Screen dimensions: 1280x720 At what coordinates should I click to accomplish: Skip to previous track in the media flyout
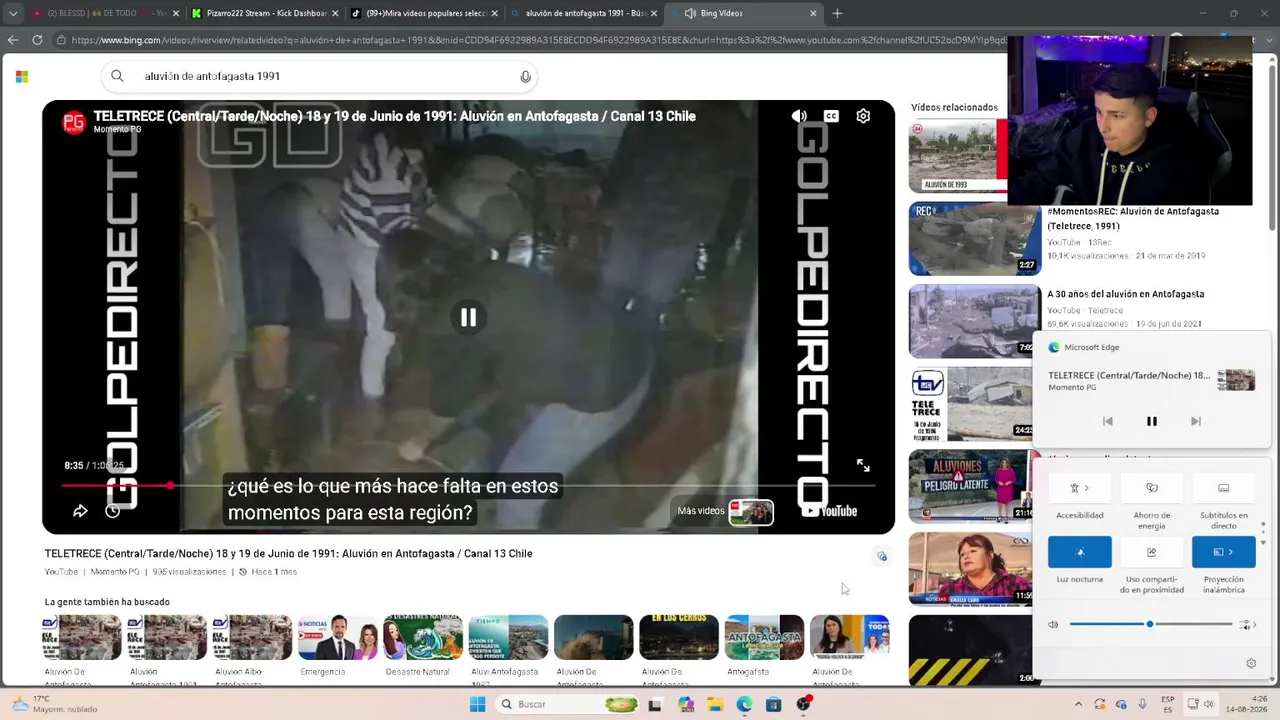click(x=1107, y=421)
